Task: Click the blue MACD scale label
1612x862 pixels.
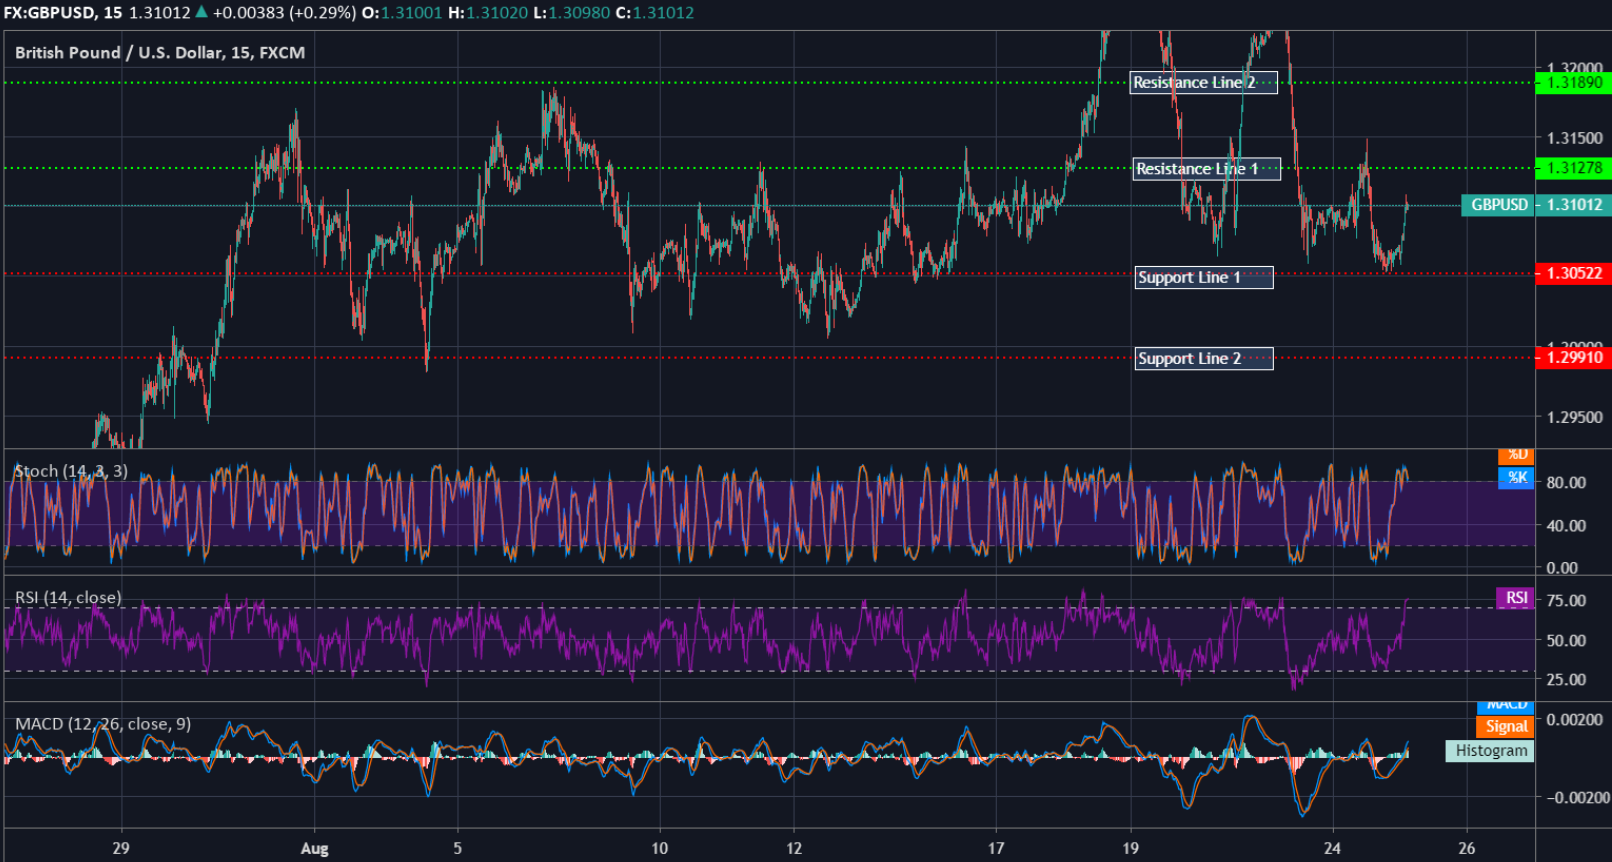Action: pos(1505,708)
